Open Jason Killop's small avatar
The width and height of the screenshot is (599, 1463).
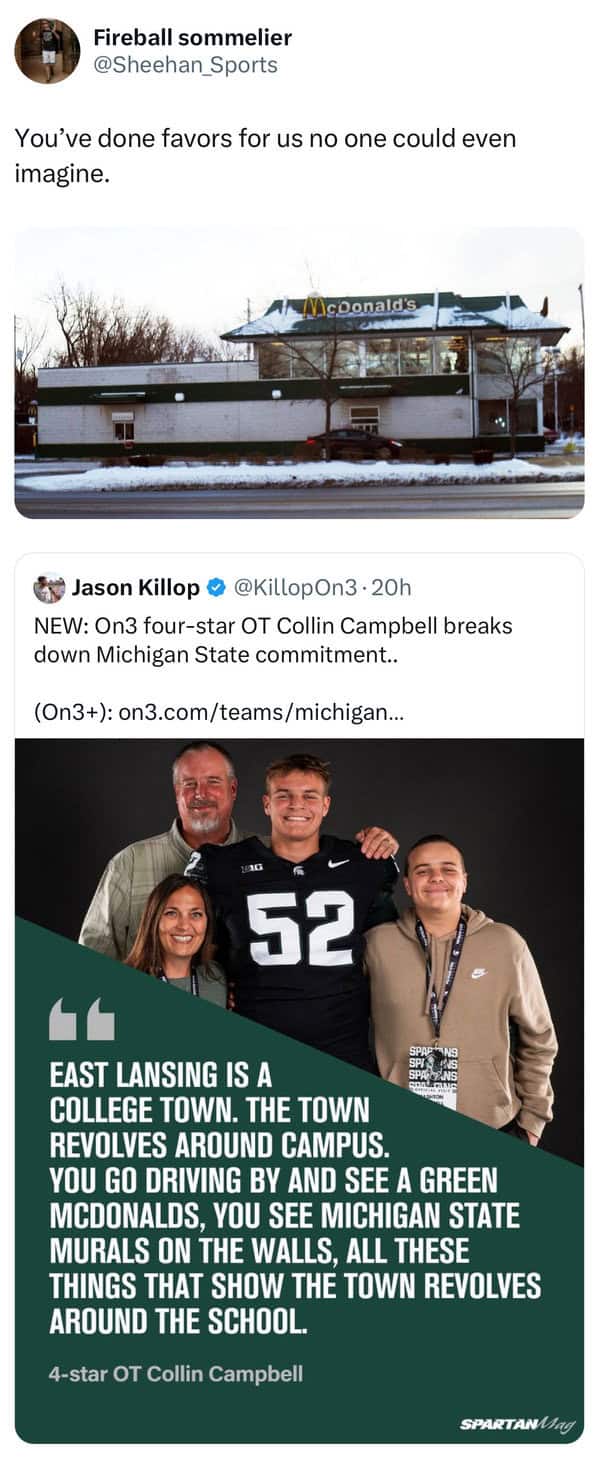[49, 588]
